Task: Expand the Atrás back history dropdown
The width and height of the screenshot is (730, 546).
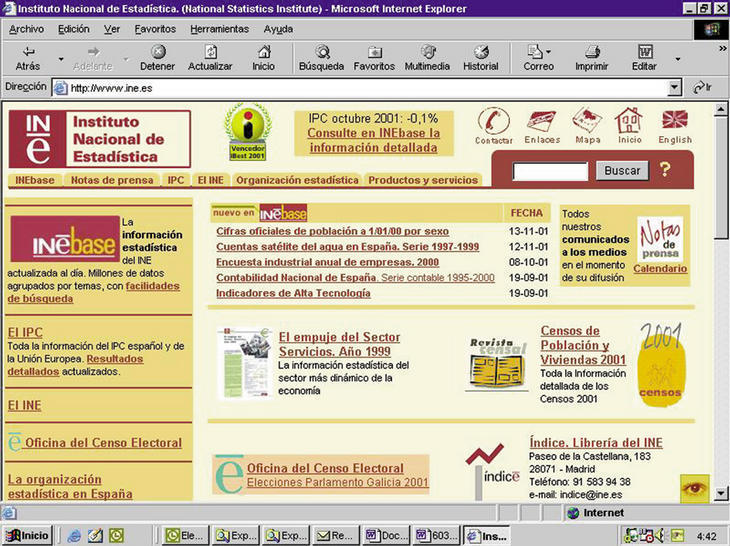Action: pos(60,59)
